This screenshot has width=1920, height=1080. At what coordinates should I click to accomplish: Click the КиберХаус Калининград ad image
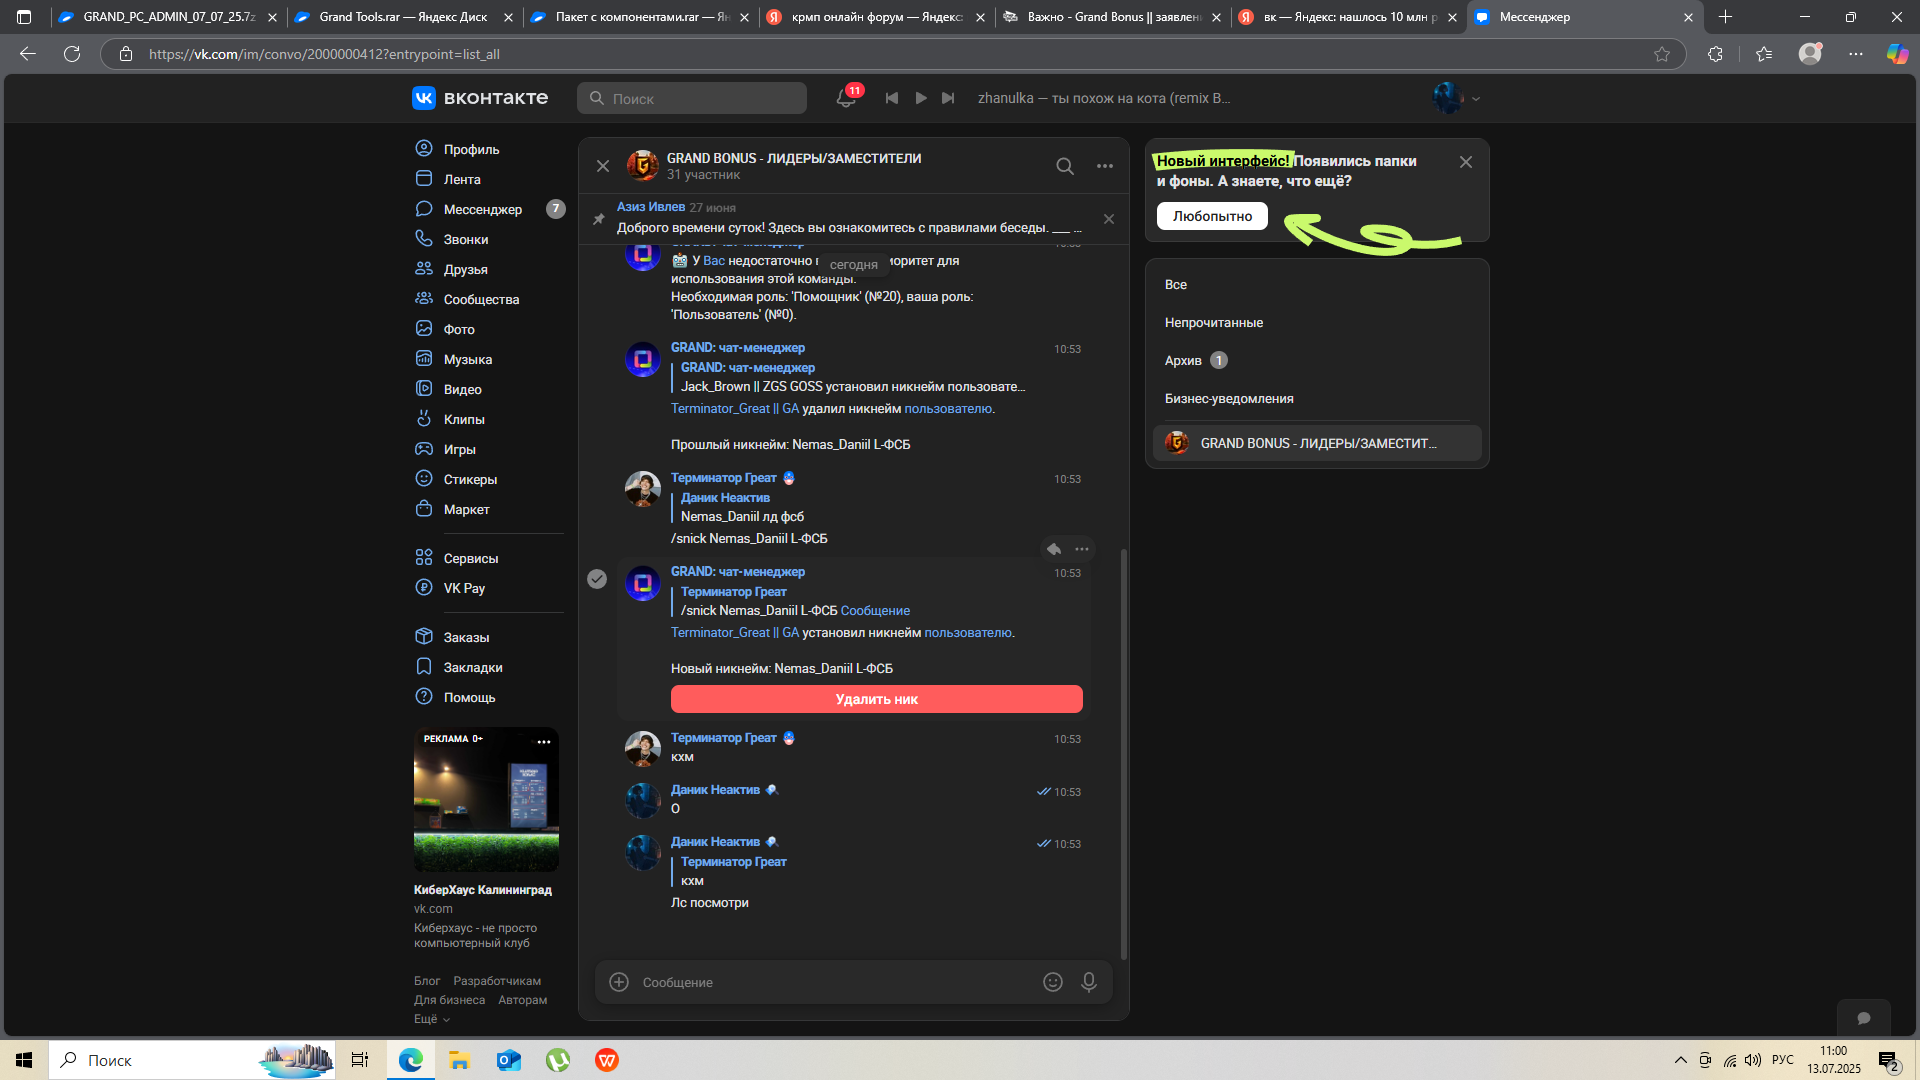486,799
